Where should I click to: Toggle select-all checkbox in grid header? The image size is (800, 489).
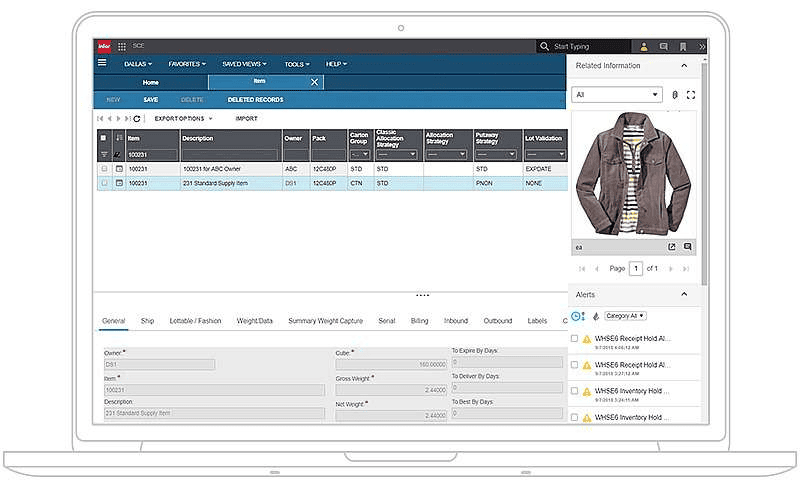click(104, 138)
